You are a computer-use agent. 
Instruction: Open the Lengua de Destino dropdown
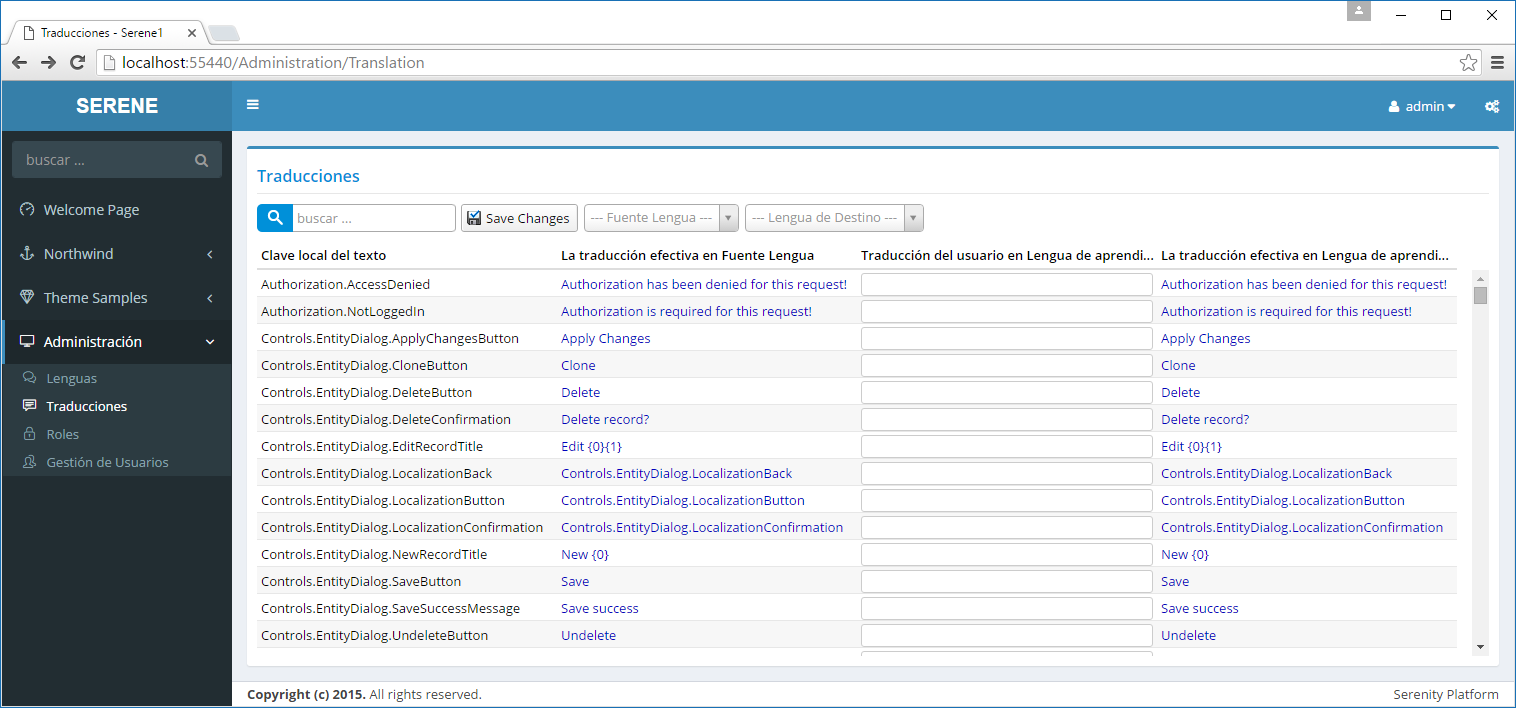833,218
